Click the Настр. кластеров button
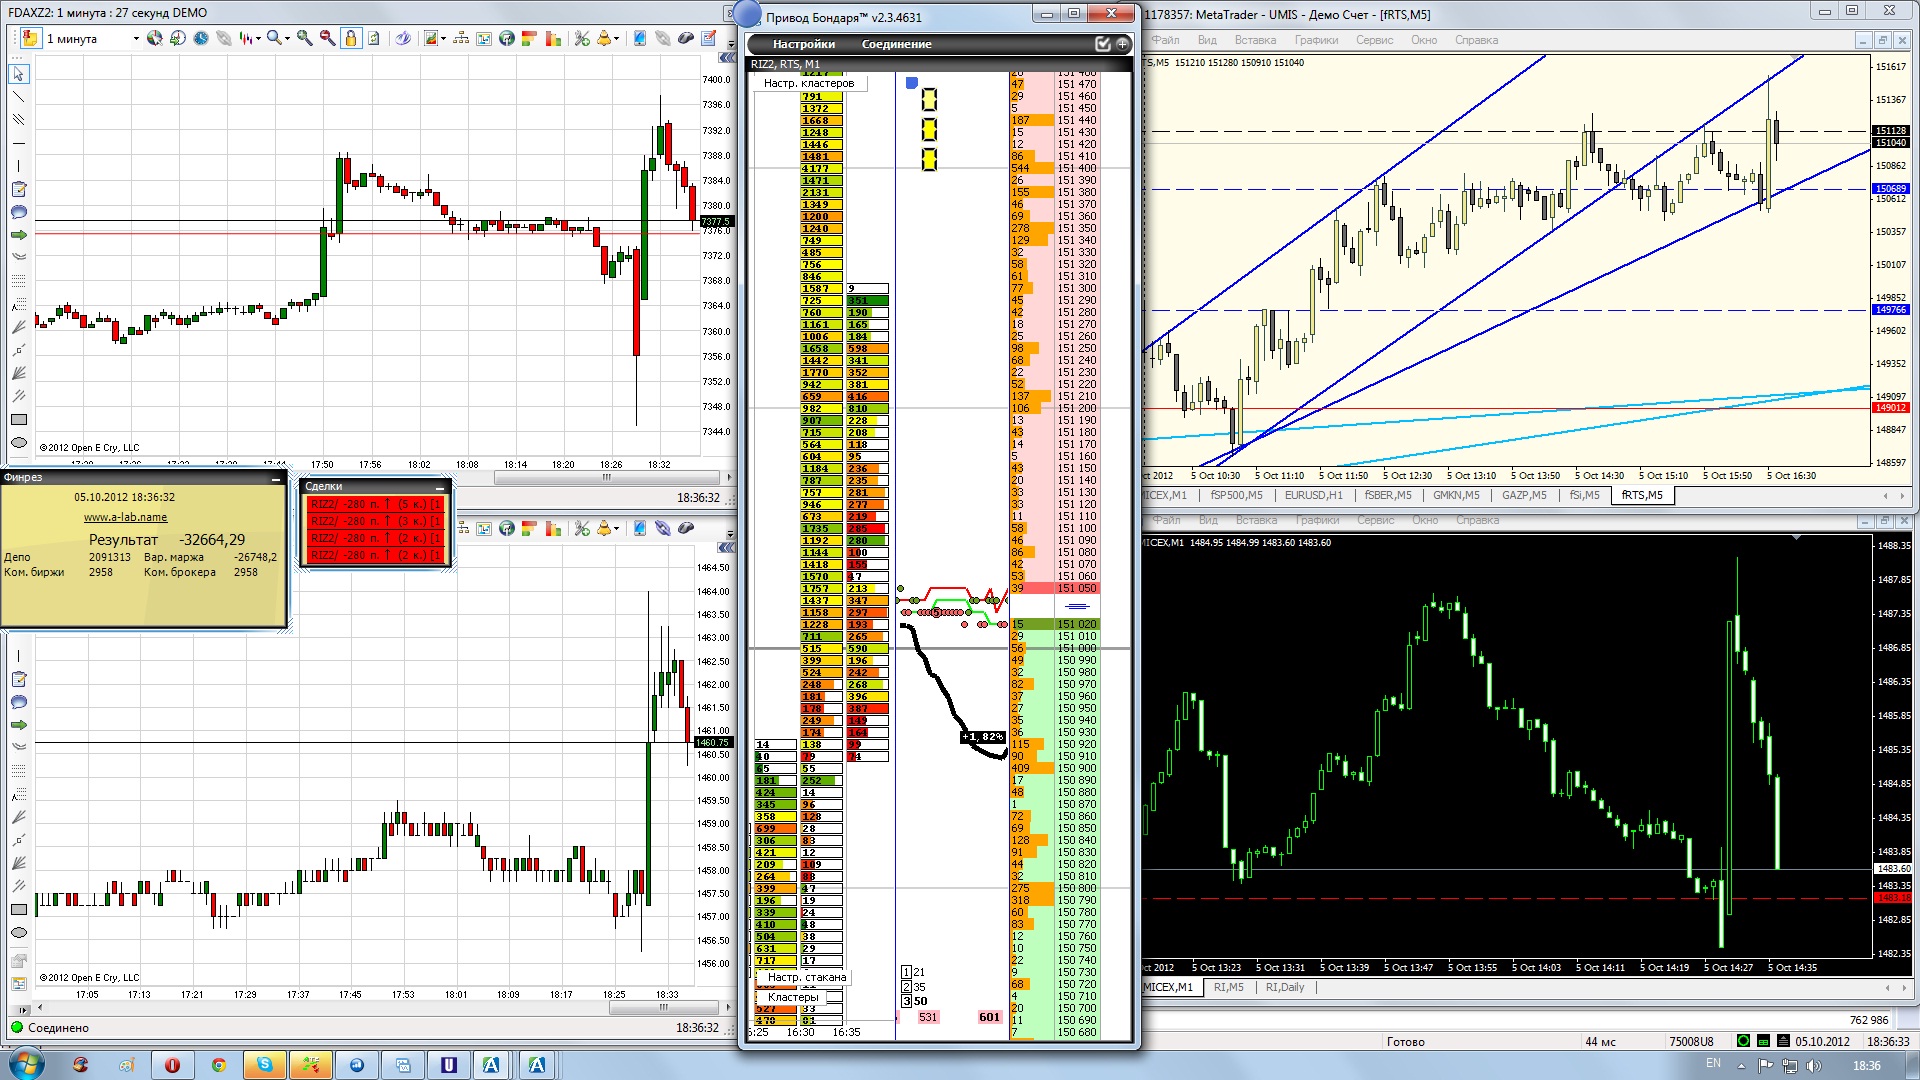1920x1080 pixels. pos(808,83)
